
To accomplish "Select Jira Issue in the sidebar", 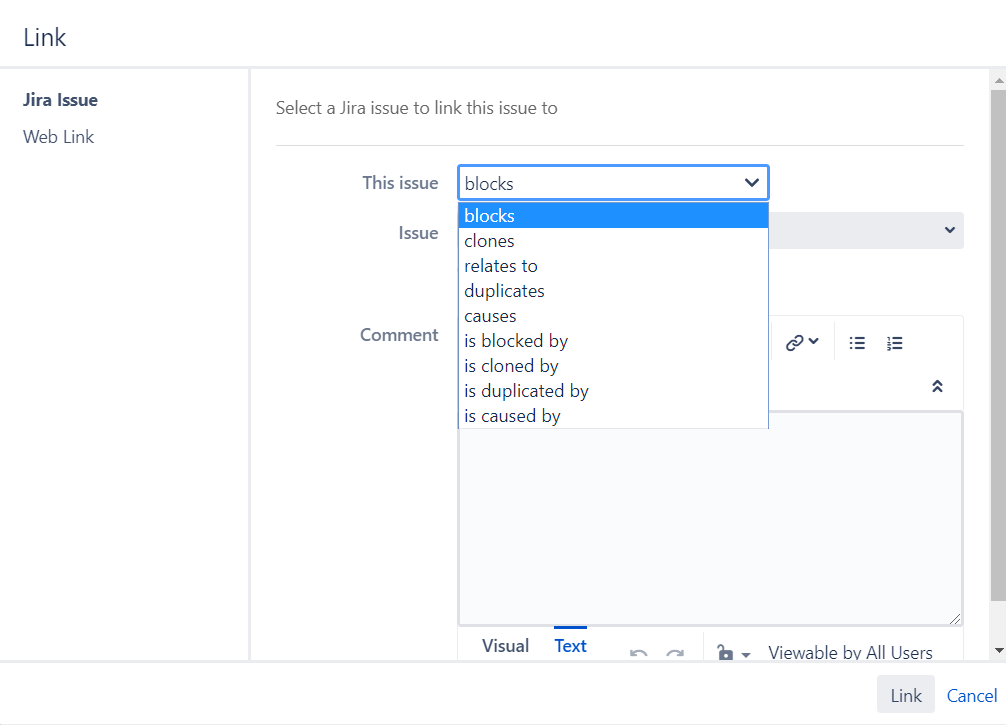I will 60,99.
